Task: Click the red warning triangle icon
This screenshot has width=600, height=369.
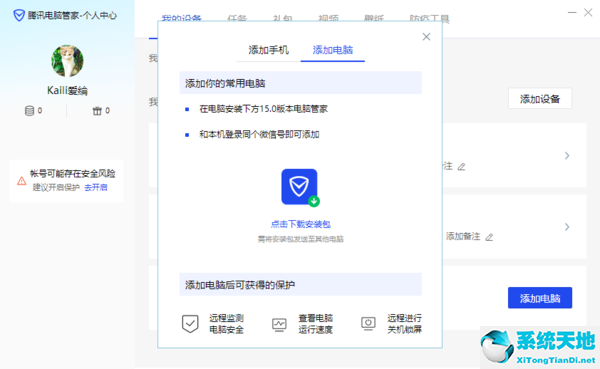Action: click(x=22, y=181)
